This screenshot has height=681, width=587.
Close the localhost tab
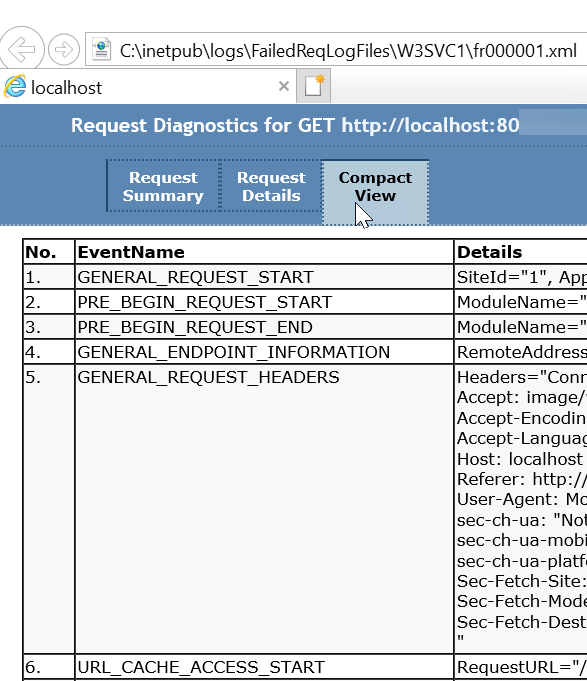(x=284, y=86)
